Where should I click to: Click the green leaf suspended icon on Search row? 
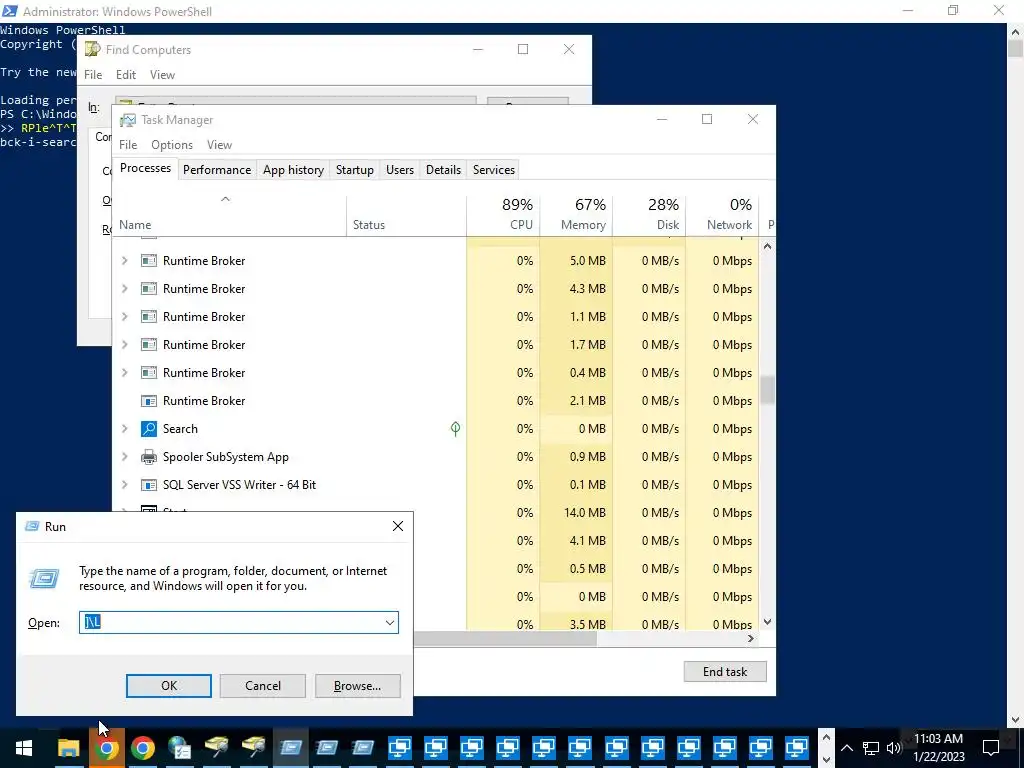pos(455,429)
